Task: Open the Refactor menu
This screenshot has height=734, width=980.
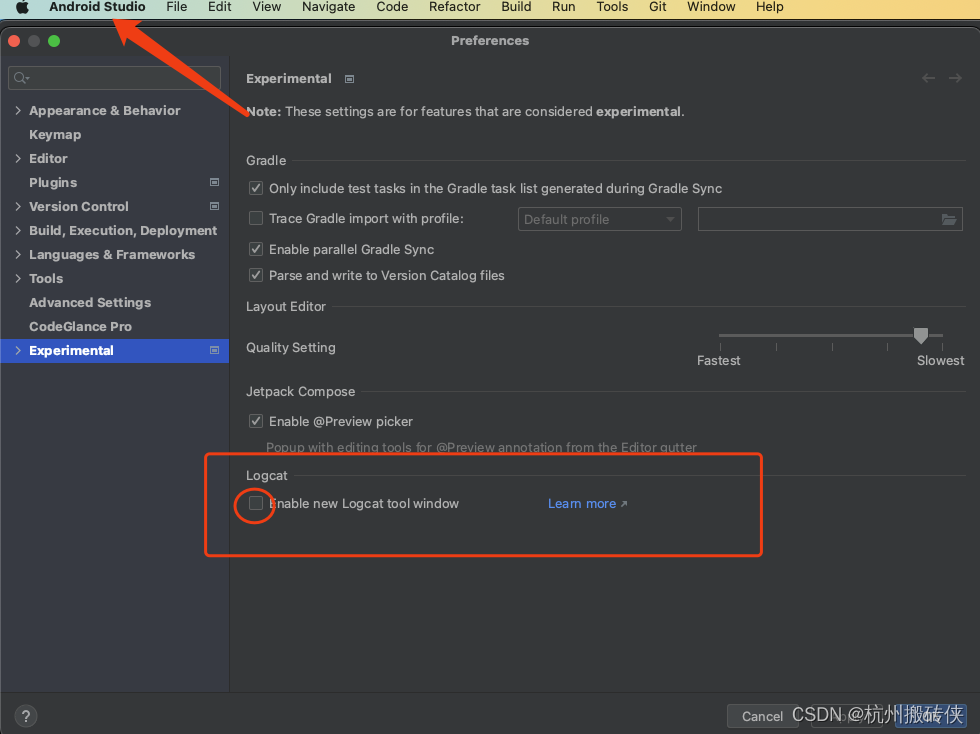Action: (x=454, y=7)
